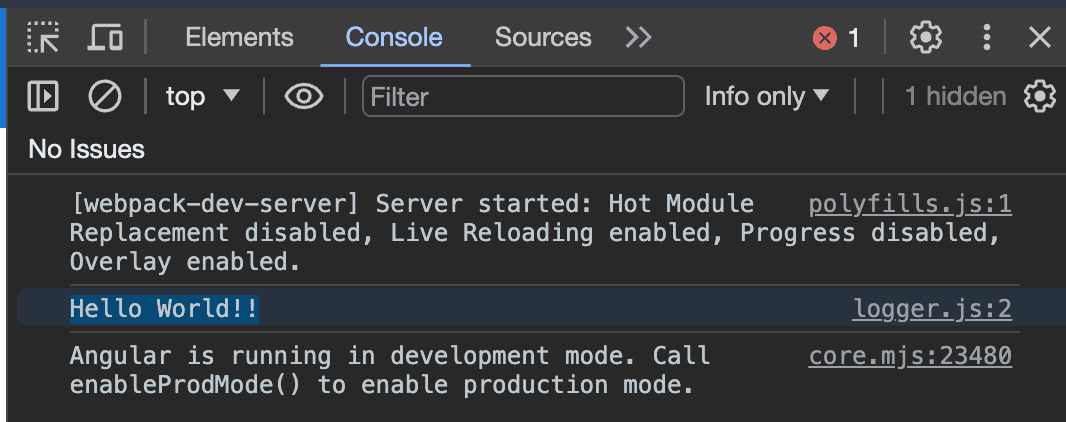Open the core.mjs:23480 source link
This screenshot has height=422, width=1066.
pyautogui.click(x=910, y=355)
